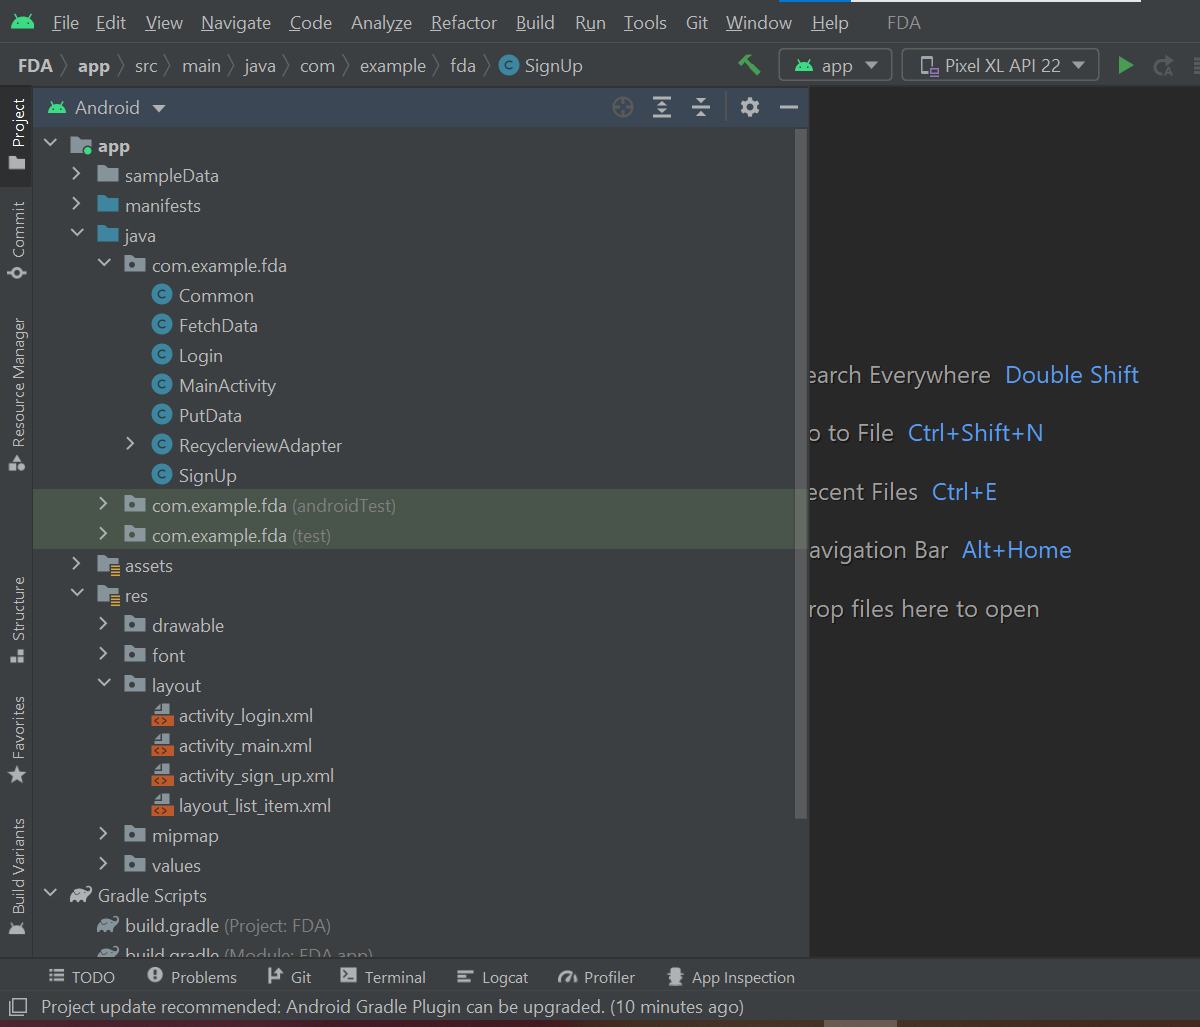Expand the manifests folder
The image size is (1200, 1027).
pos(77,205)
